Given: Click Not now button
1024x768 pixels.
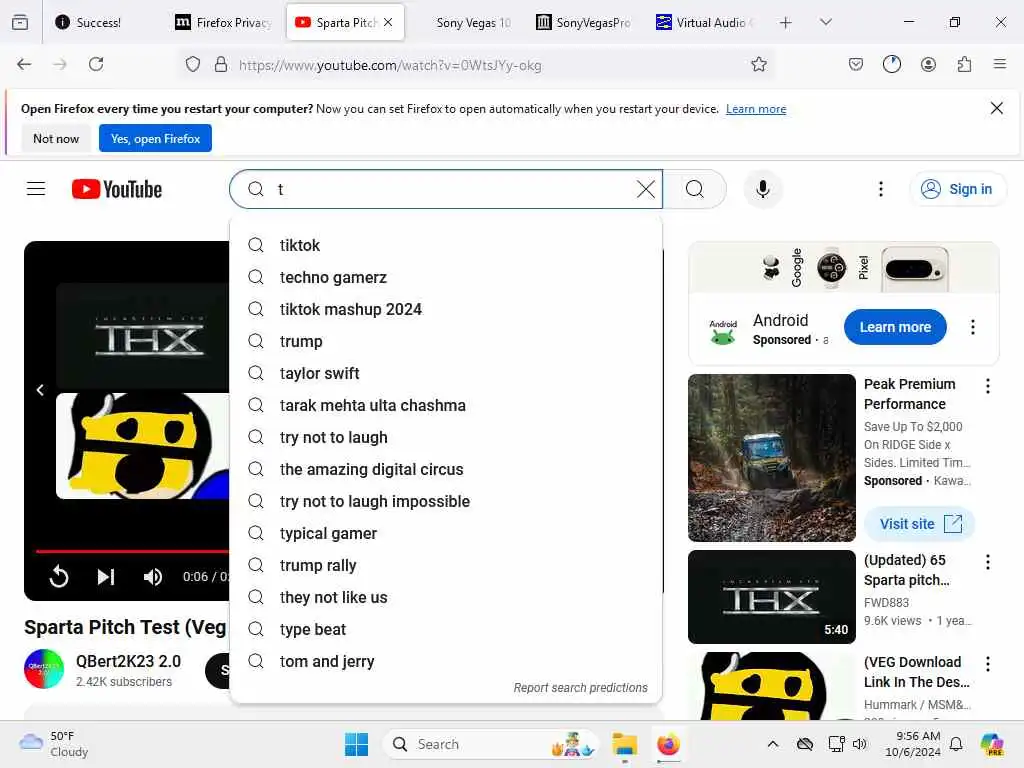Looking at the screenshot, I should 56,138.
